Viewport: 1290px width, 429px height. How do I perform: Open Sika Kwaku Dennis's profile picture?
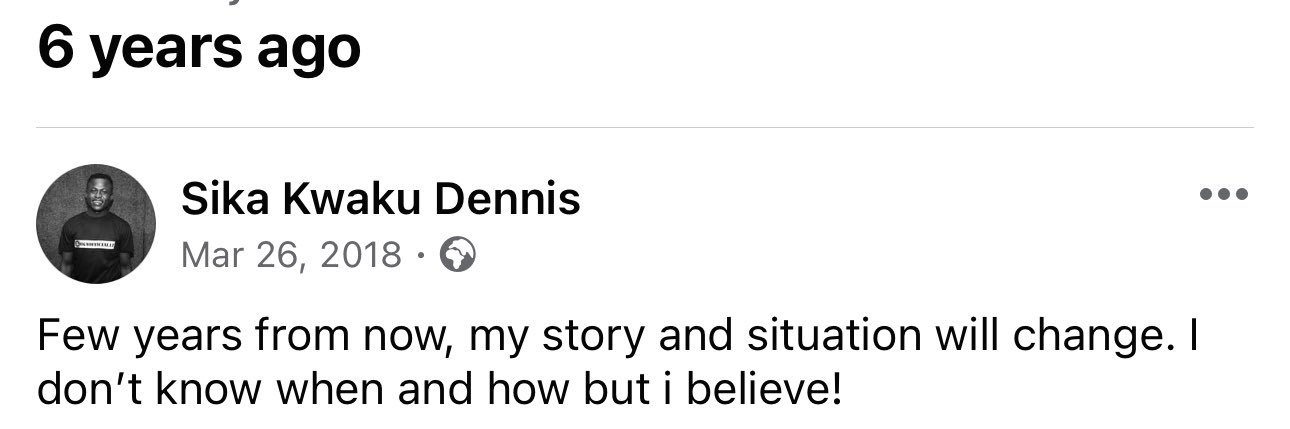[x=96, y=224]
